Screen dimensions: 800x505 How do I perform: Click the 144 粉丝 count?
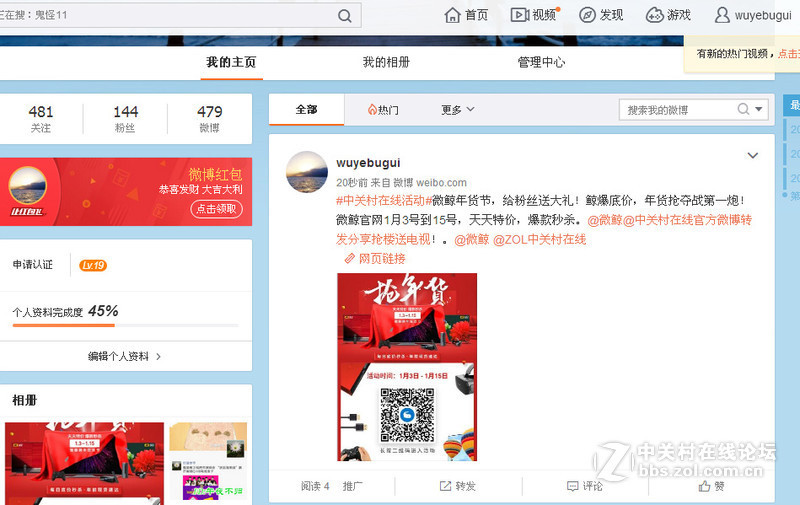(126, 118)
